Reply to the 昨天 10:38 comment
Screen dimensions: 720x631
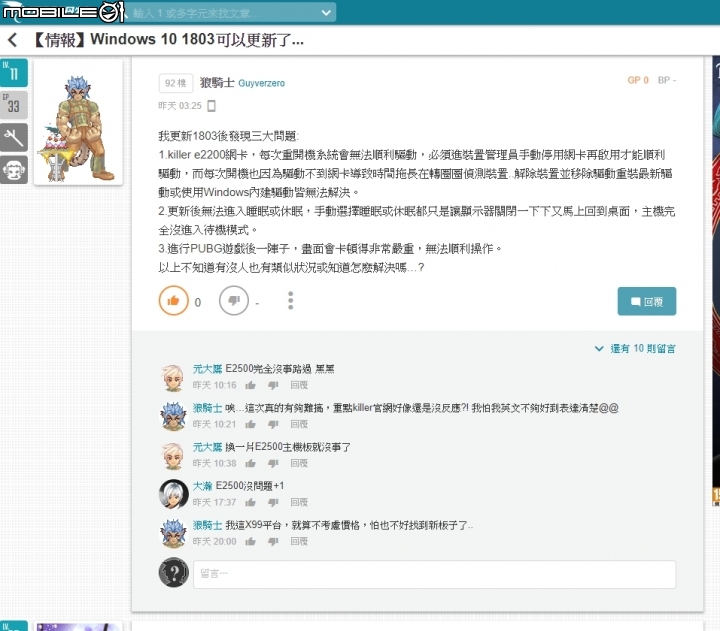coord(299,463)
